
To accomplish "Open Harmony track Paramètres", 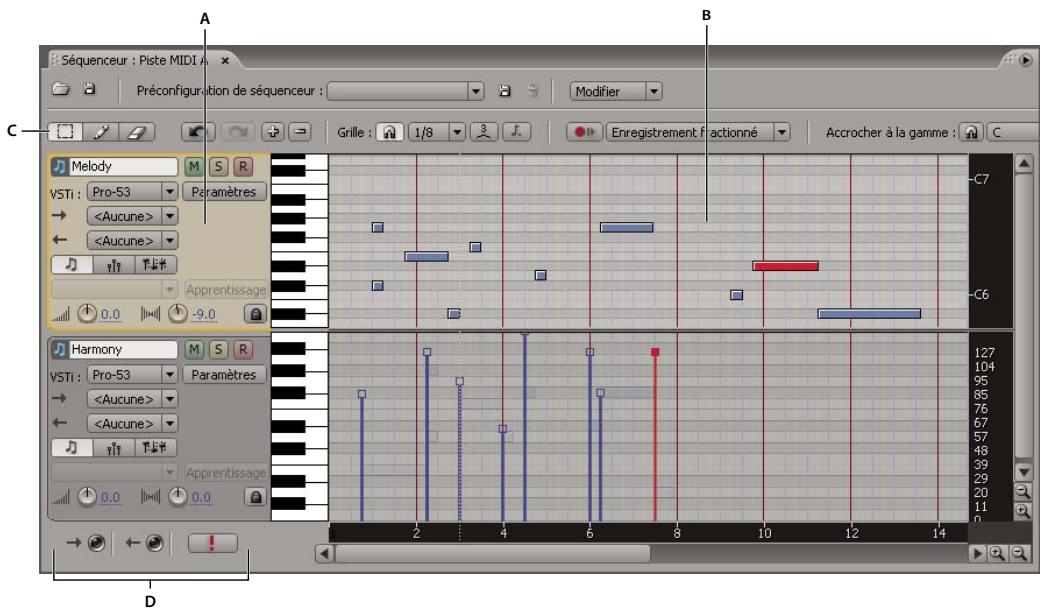I will (224, 374).
